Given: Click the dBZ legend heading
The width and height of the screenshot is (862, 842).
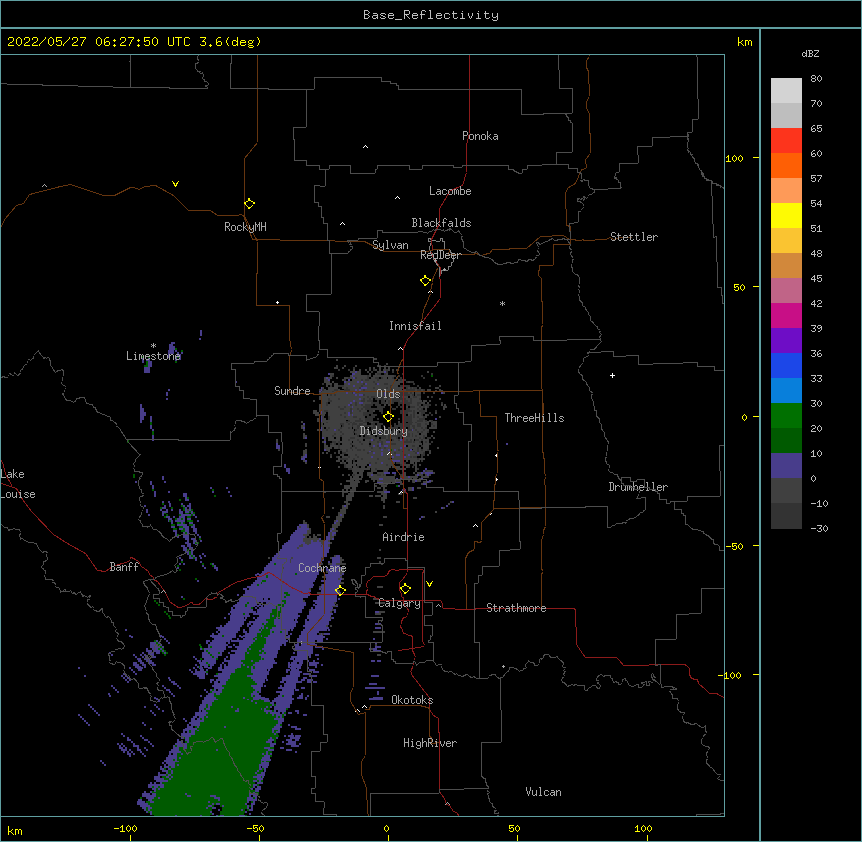Looking at the screenshot, I should [810, 53].
